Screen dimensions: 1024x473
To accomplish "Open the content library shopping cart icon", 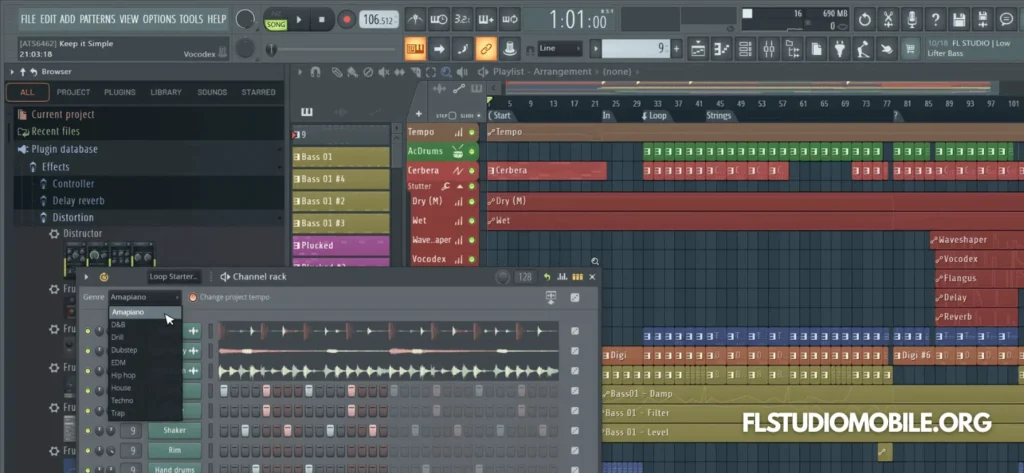I will [909, 48].
